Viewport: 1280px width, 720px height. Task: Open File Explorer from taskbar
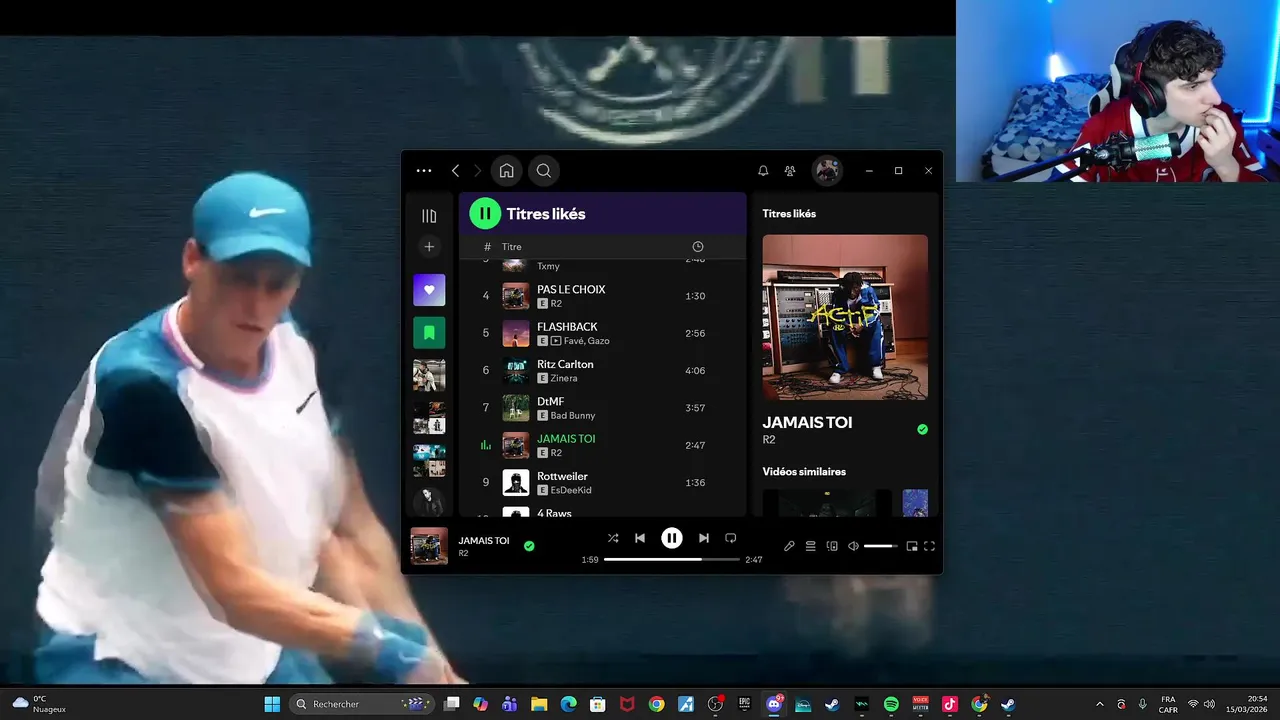[539, 704]
